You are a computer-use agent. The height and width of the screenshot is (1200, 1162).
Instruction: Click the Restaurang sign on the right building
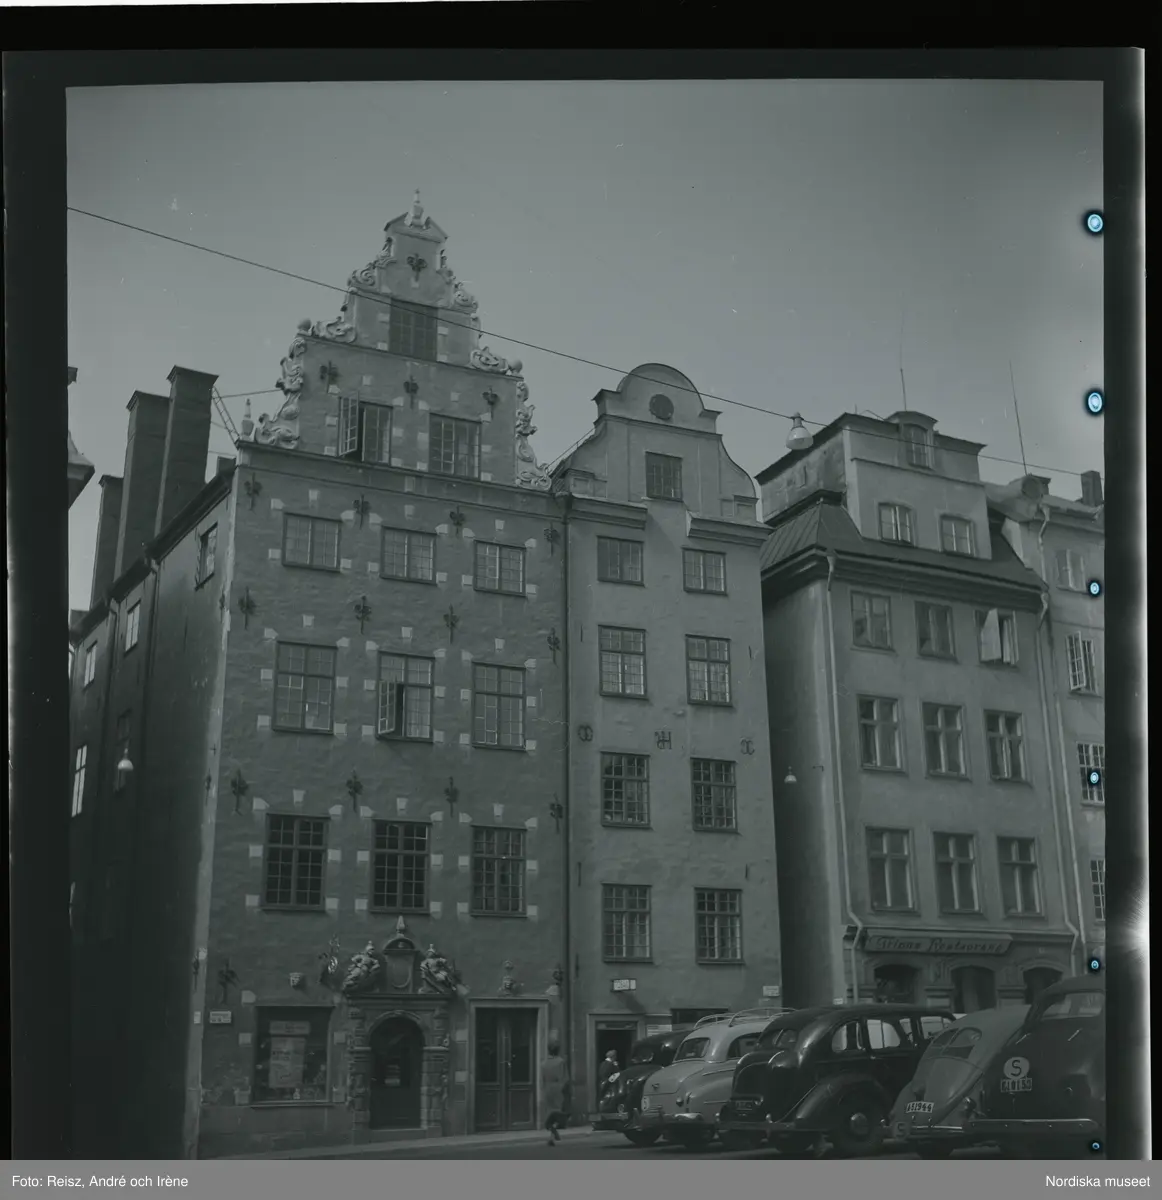tap(937, 944)
